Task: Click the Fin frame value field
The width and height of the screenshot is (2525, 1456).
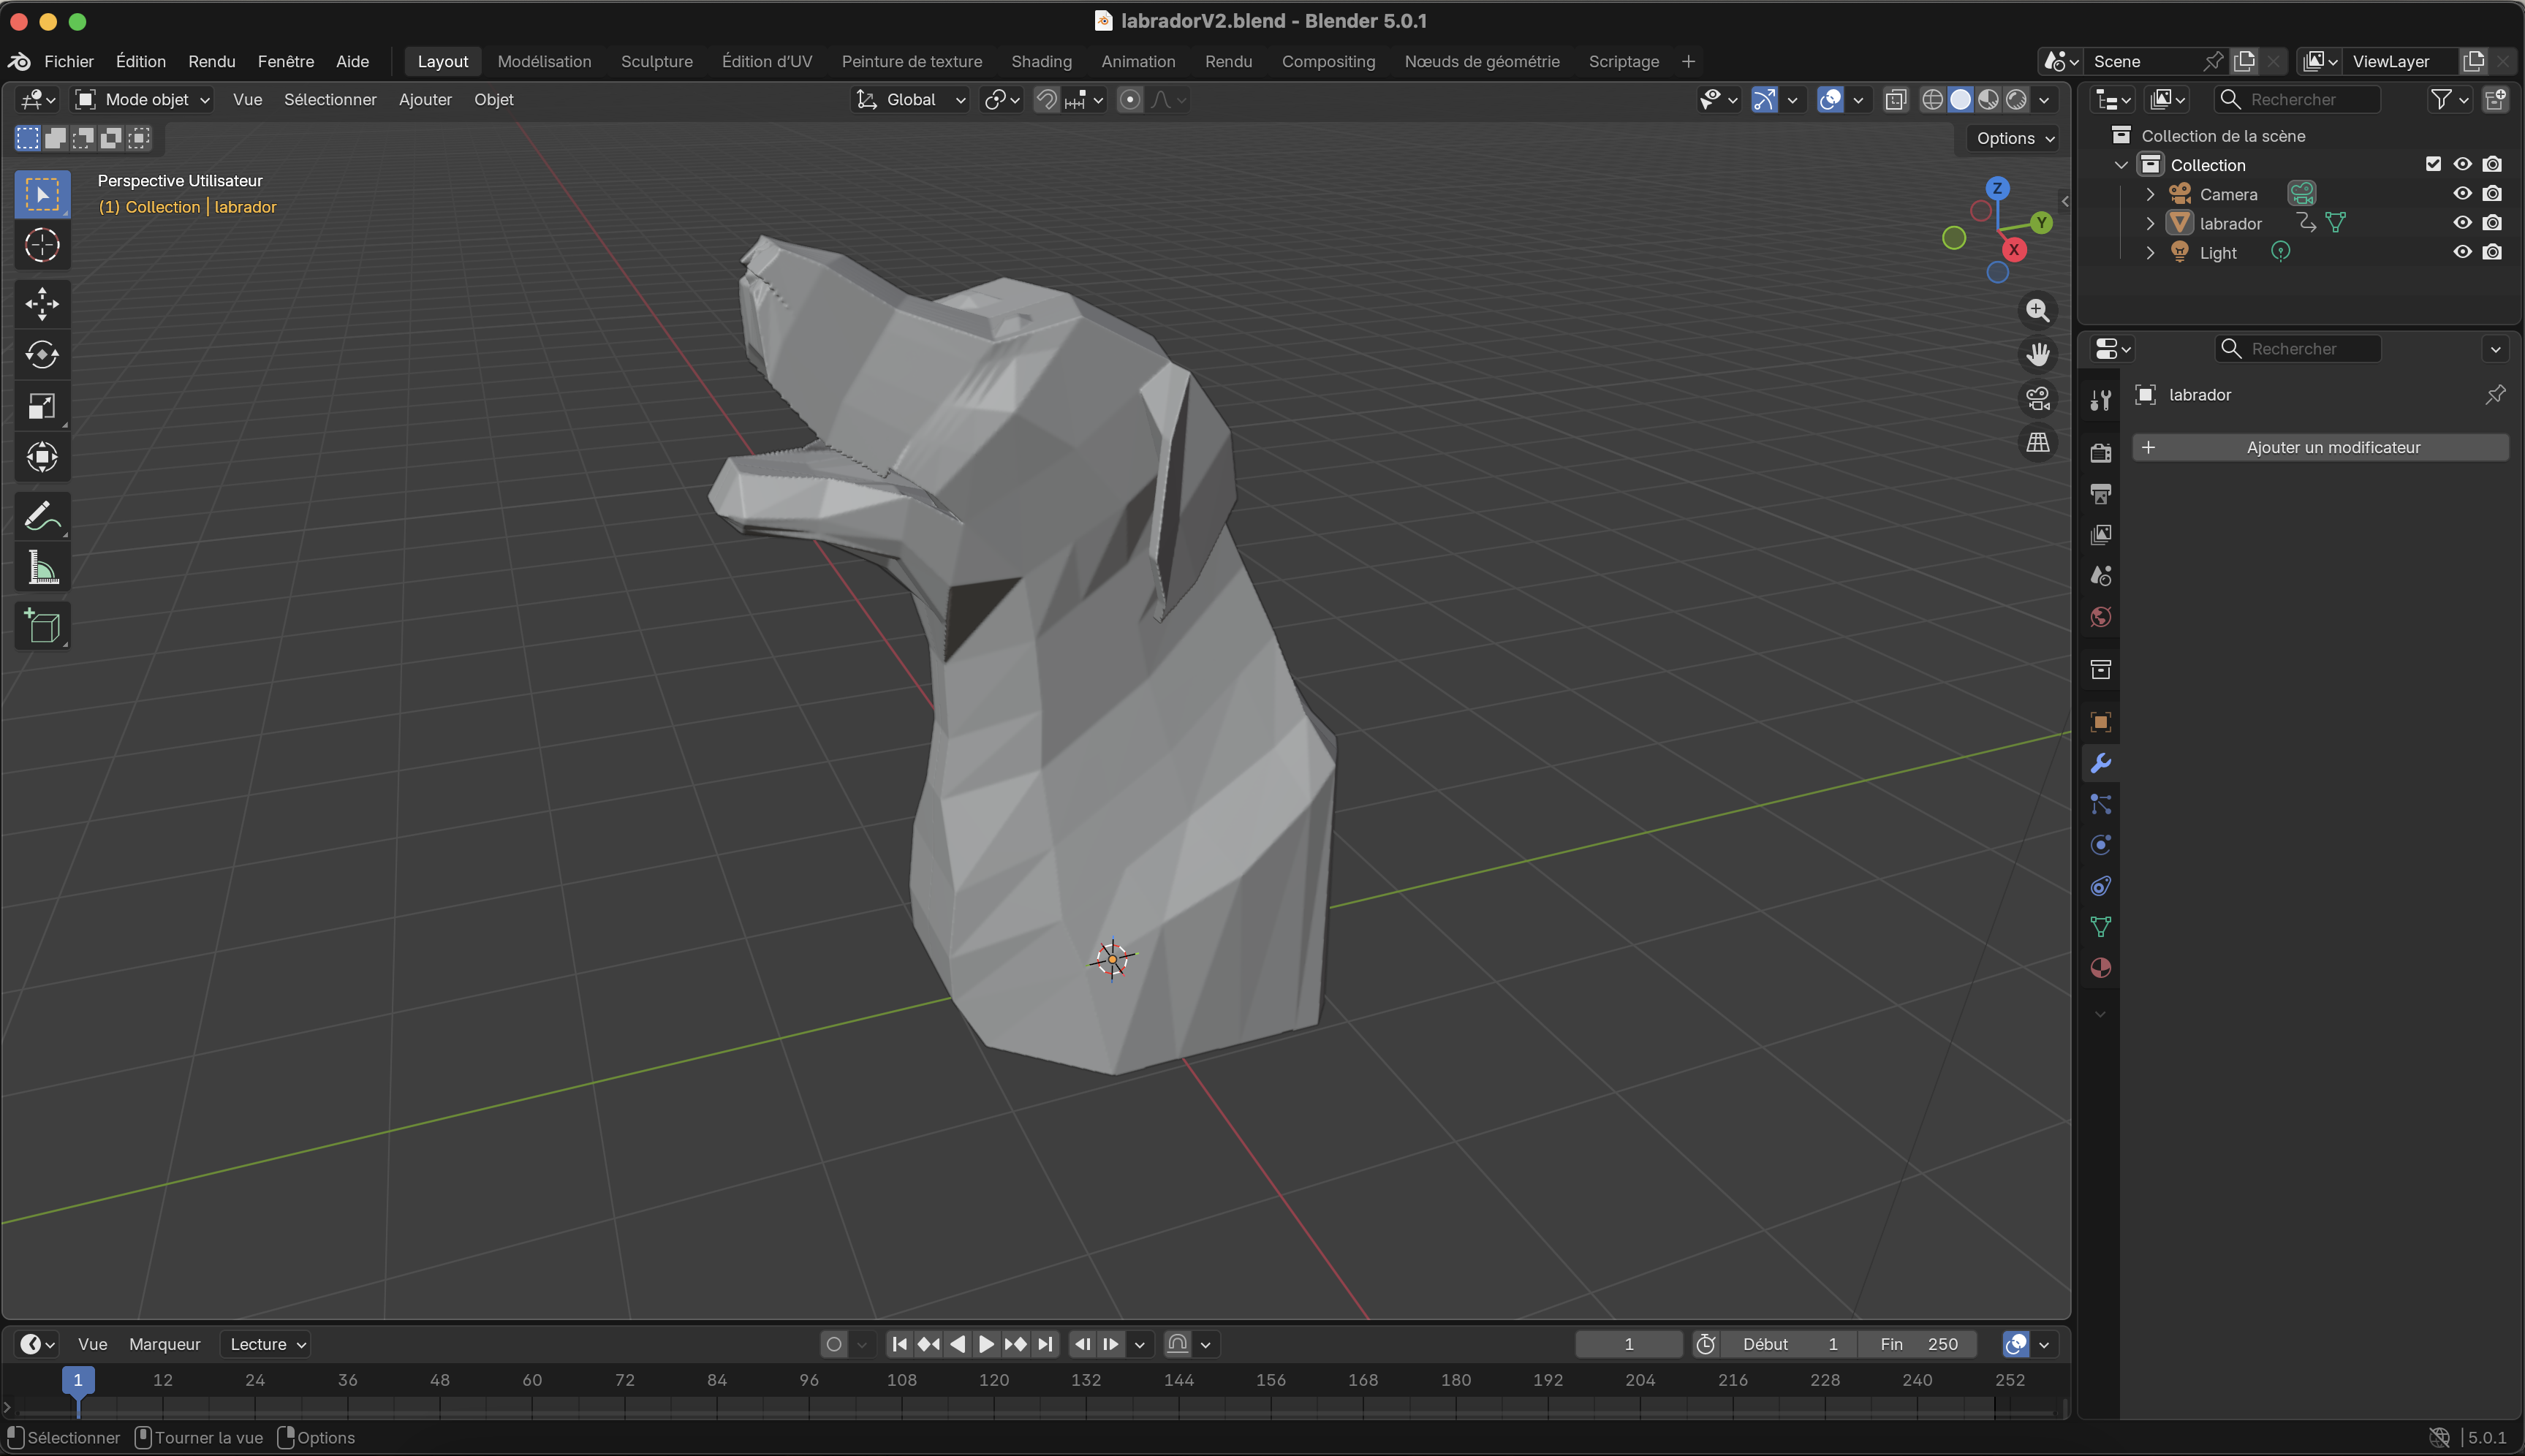Action: (1917, 1344)
